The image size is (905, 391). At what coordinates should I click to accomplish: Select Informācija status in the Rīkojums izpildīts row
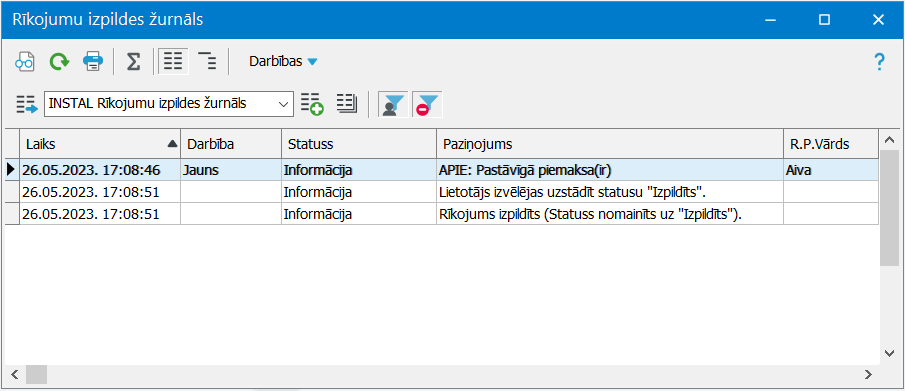pyautogui.click(x=358, y=214)
